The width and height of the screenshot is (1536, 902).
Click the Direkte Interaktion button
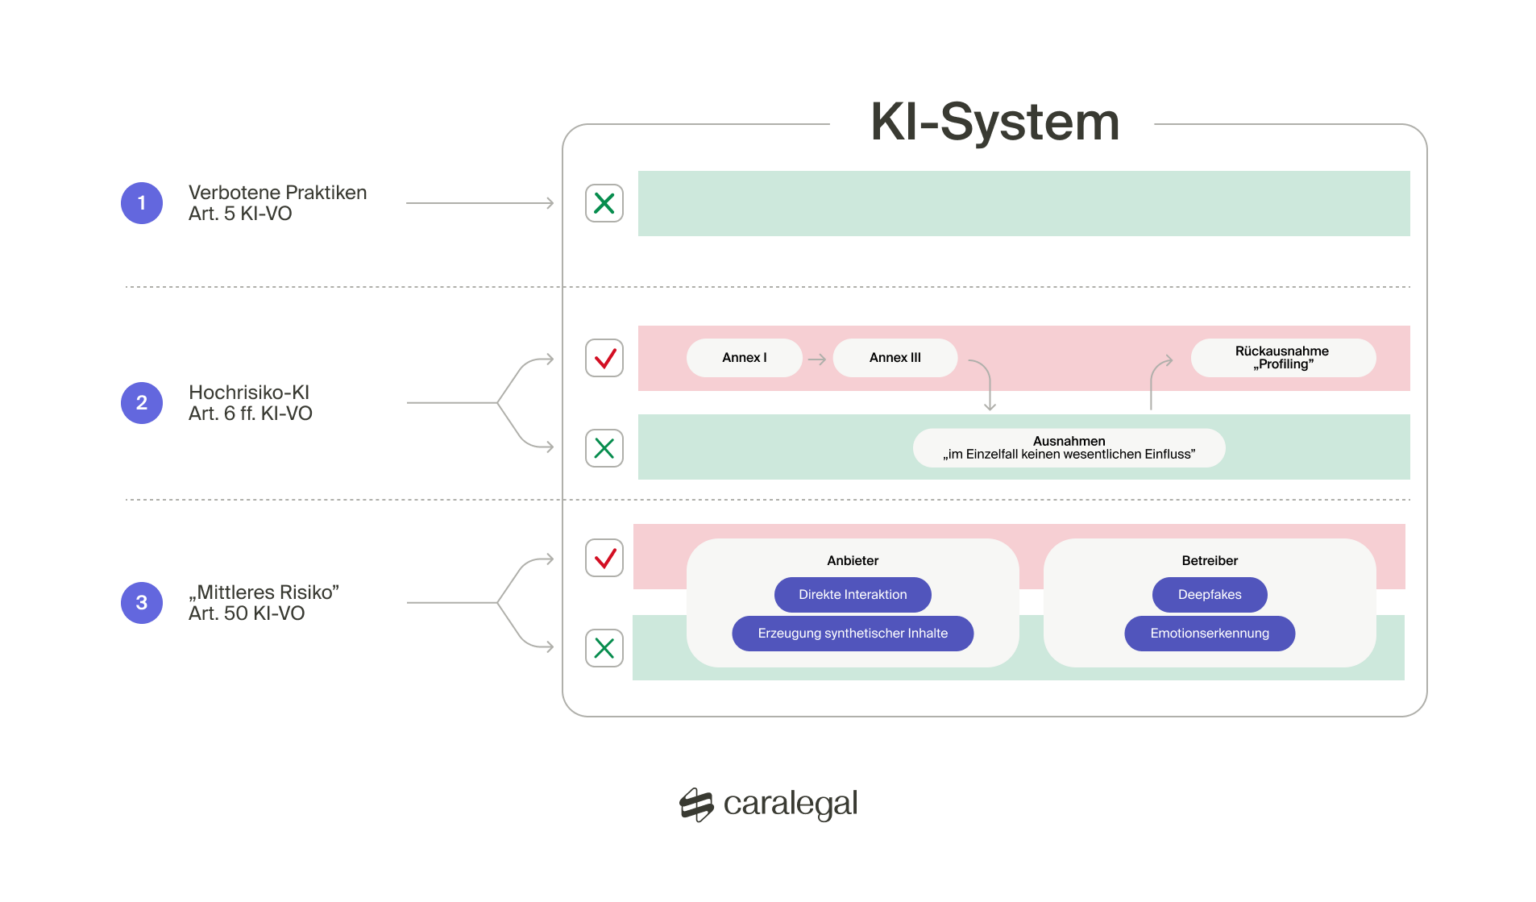tap(852, 595)
